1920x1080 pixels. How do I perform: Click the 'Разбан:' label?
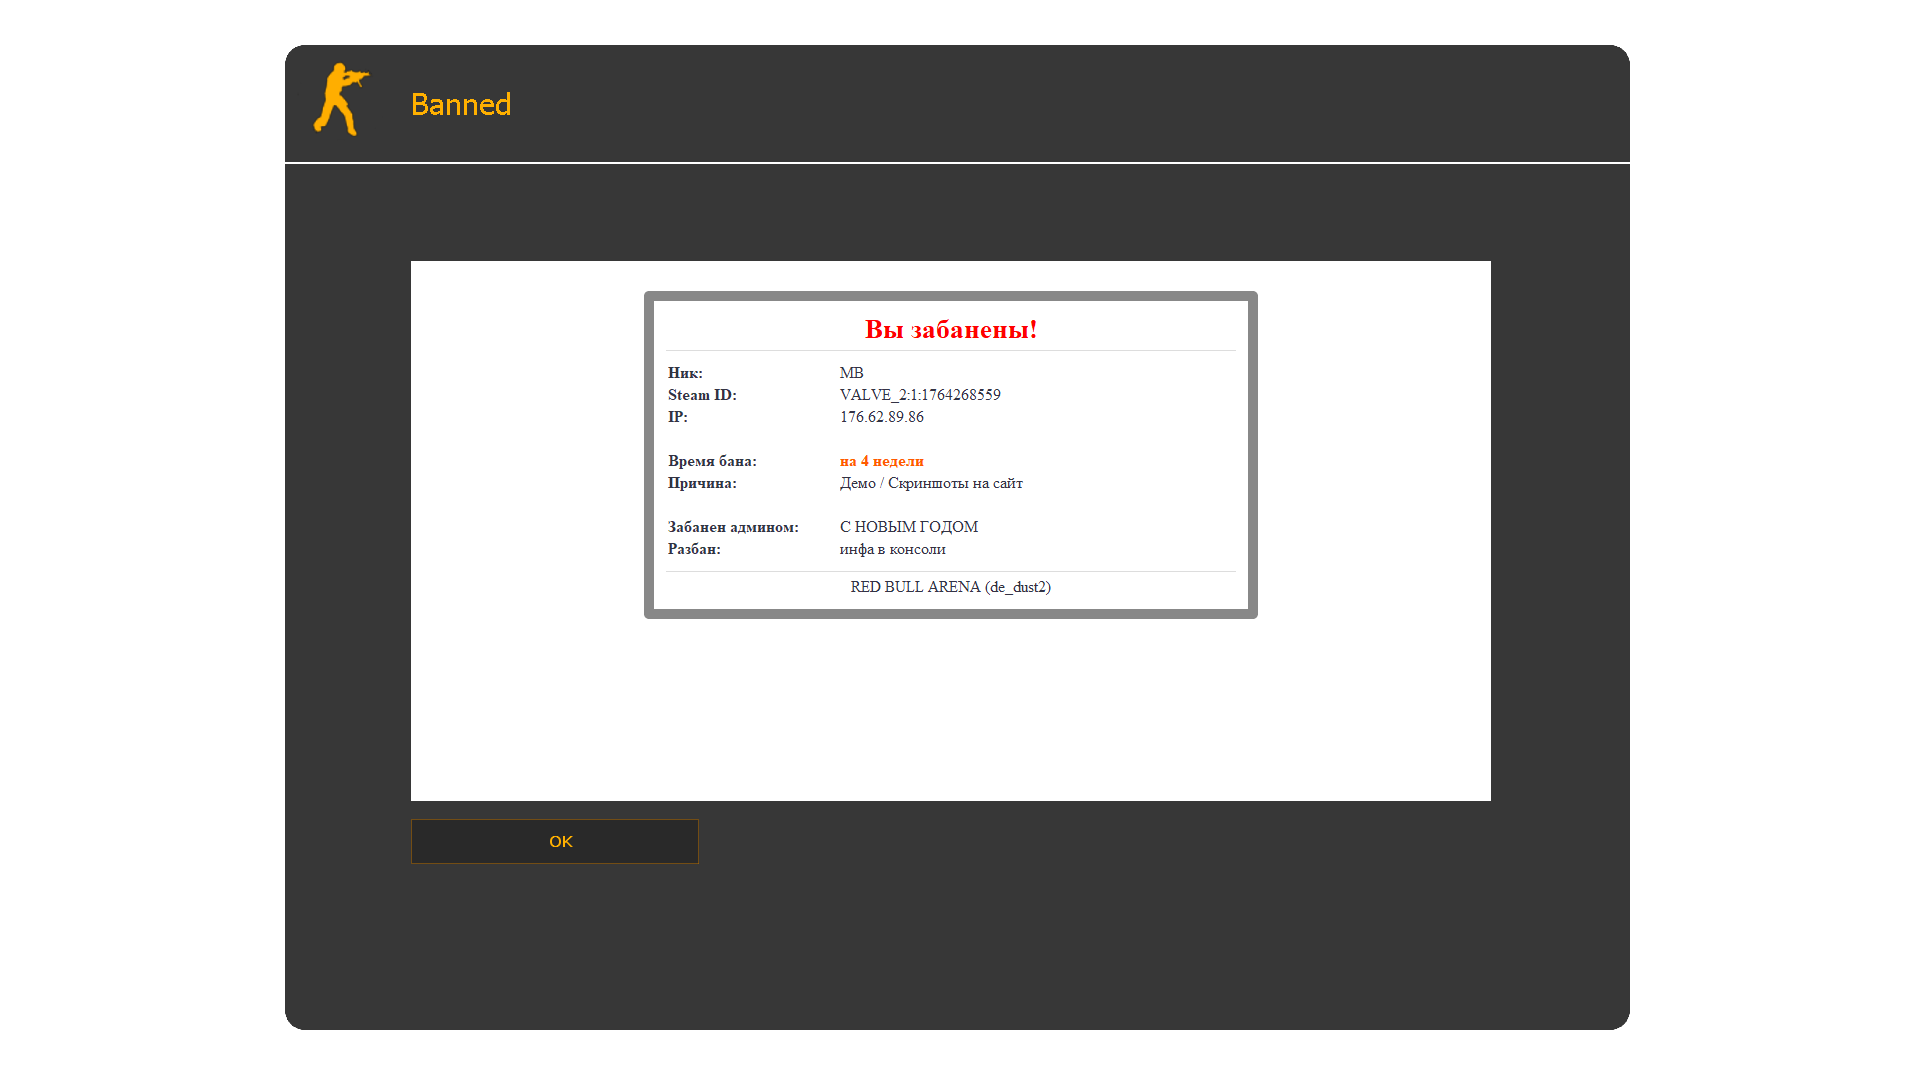tap(694, 549)
